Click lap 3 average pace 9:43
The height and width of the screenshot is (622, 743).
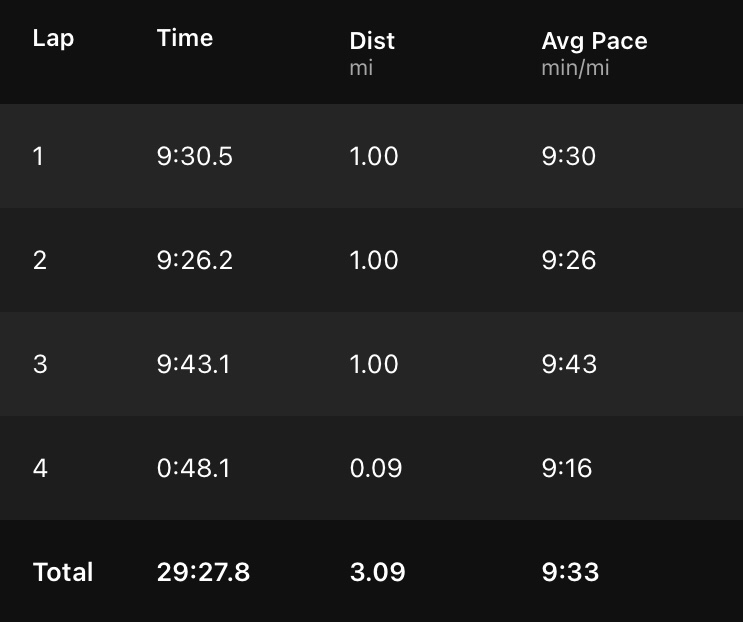coord(569,364)
